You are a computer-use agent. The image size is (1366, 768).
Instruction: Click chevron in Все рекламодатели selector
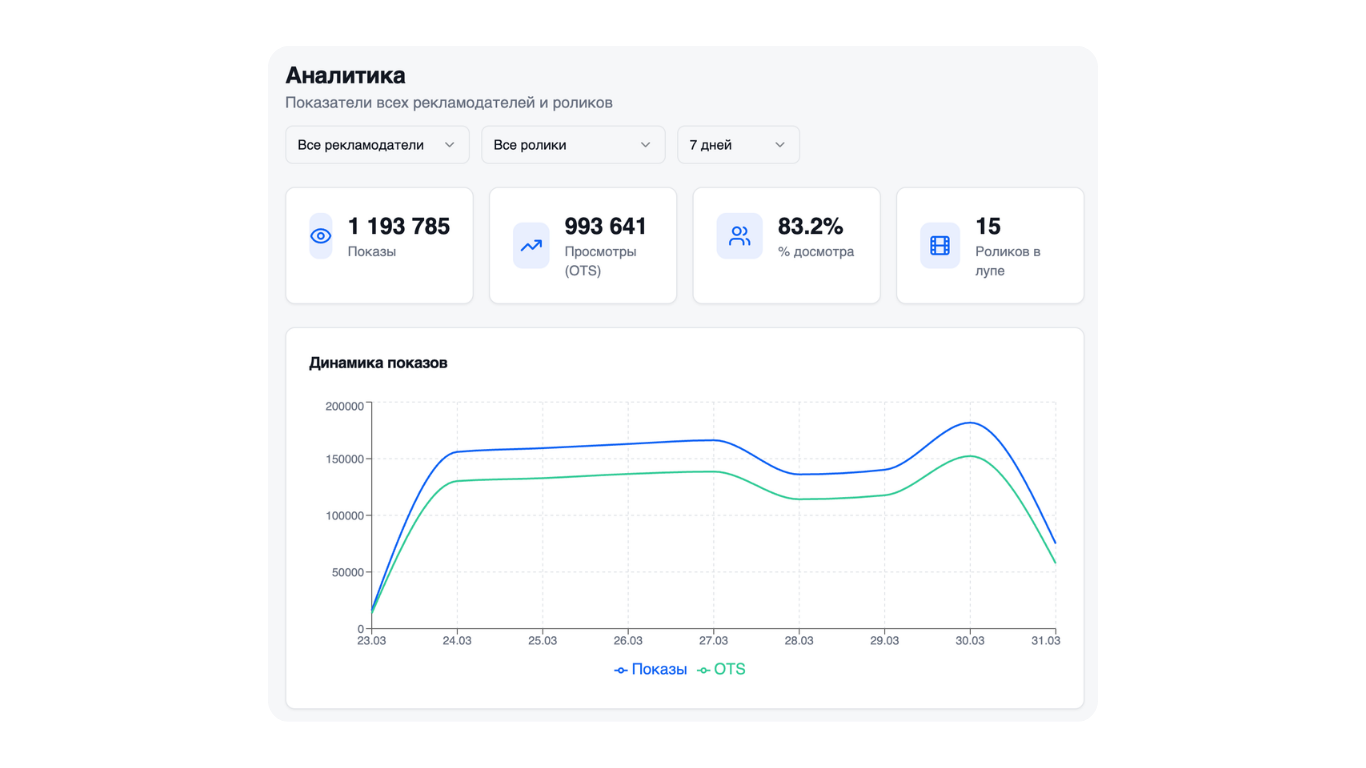tap(450, 145)
